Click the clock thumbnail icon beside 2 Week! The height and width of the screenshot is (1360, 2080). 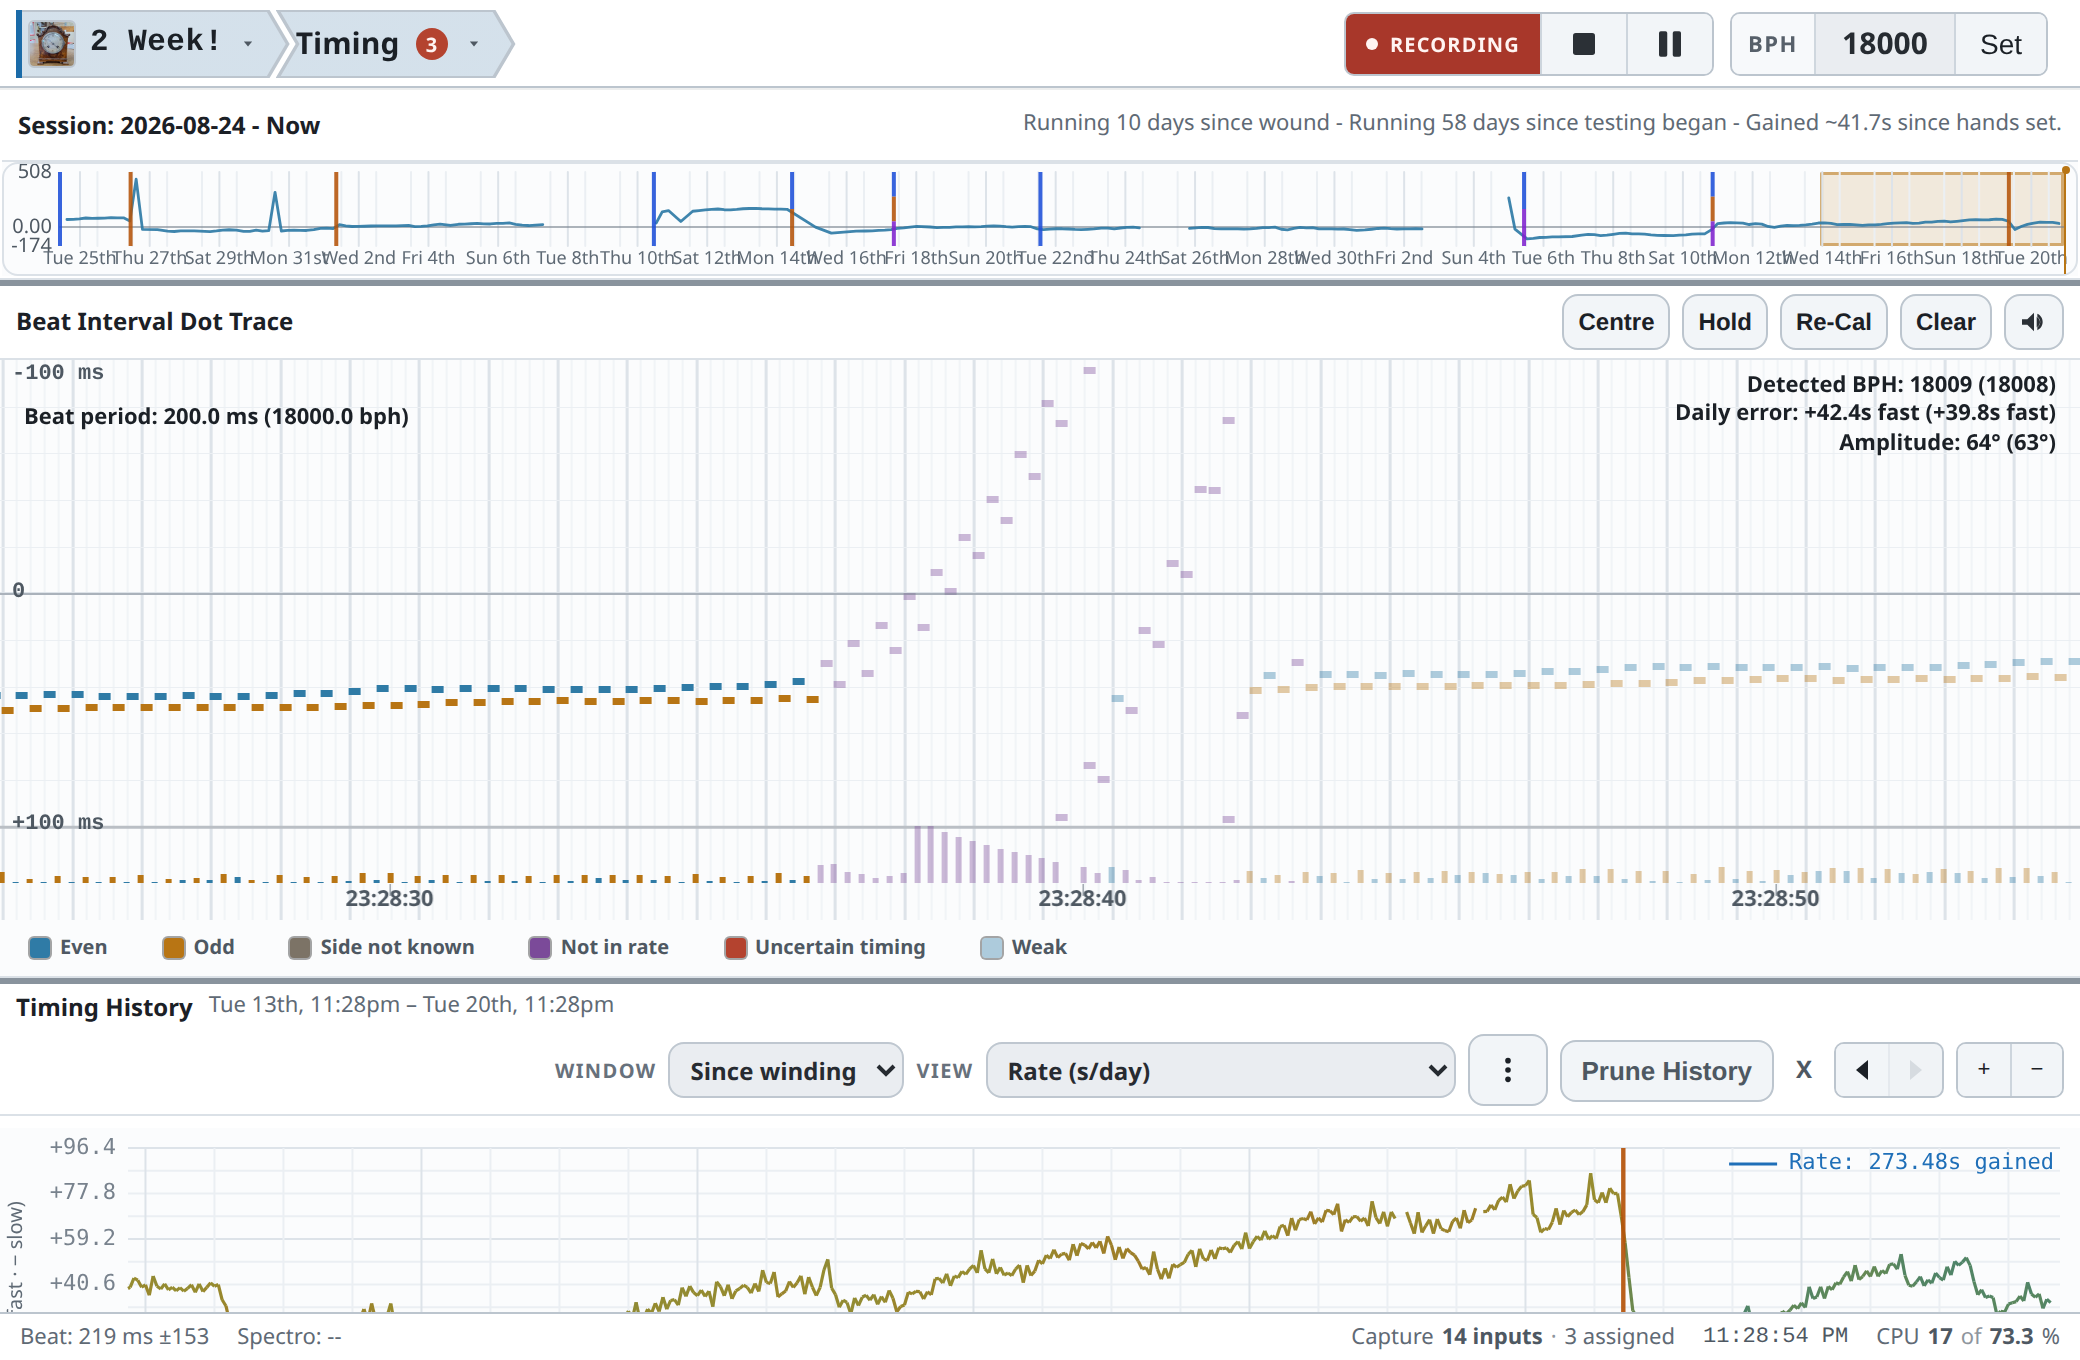[x=52, y=43]
